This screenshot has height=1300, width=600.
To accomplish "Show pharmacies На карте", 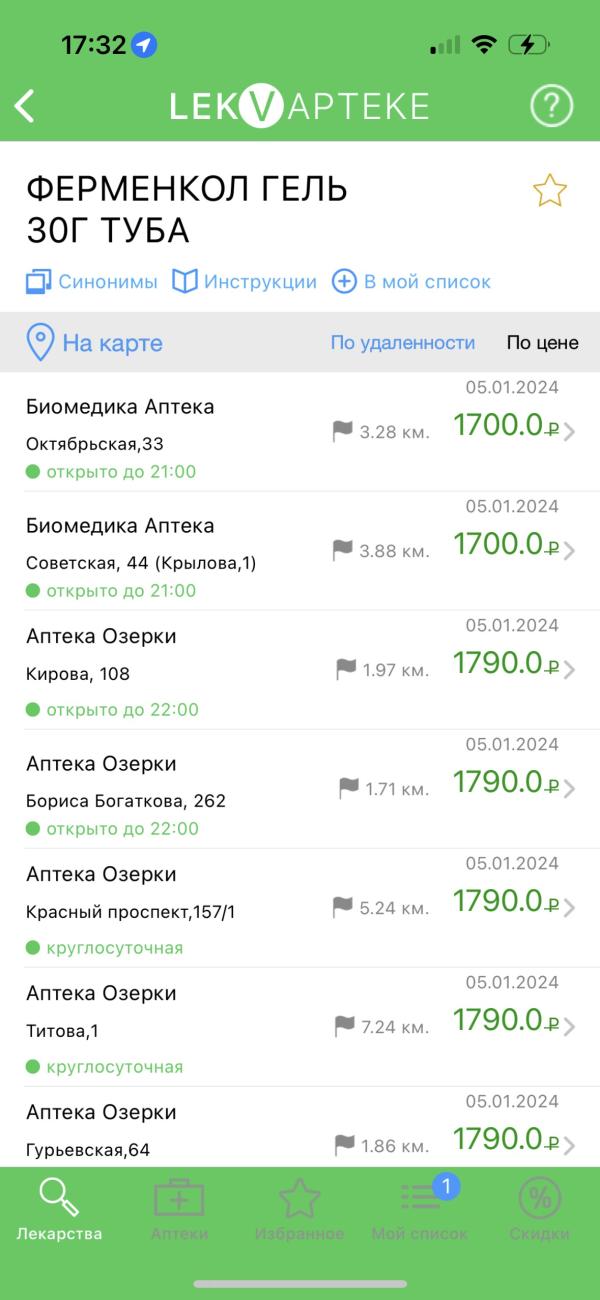I will [94, 343].
